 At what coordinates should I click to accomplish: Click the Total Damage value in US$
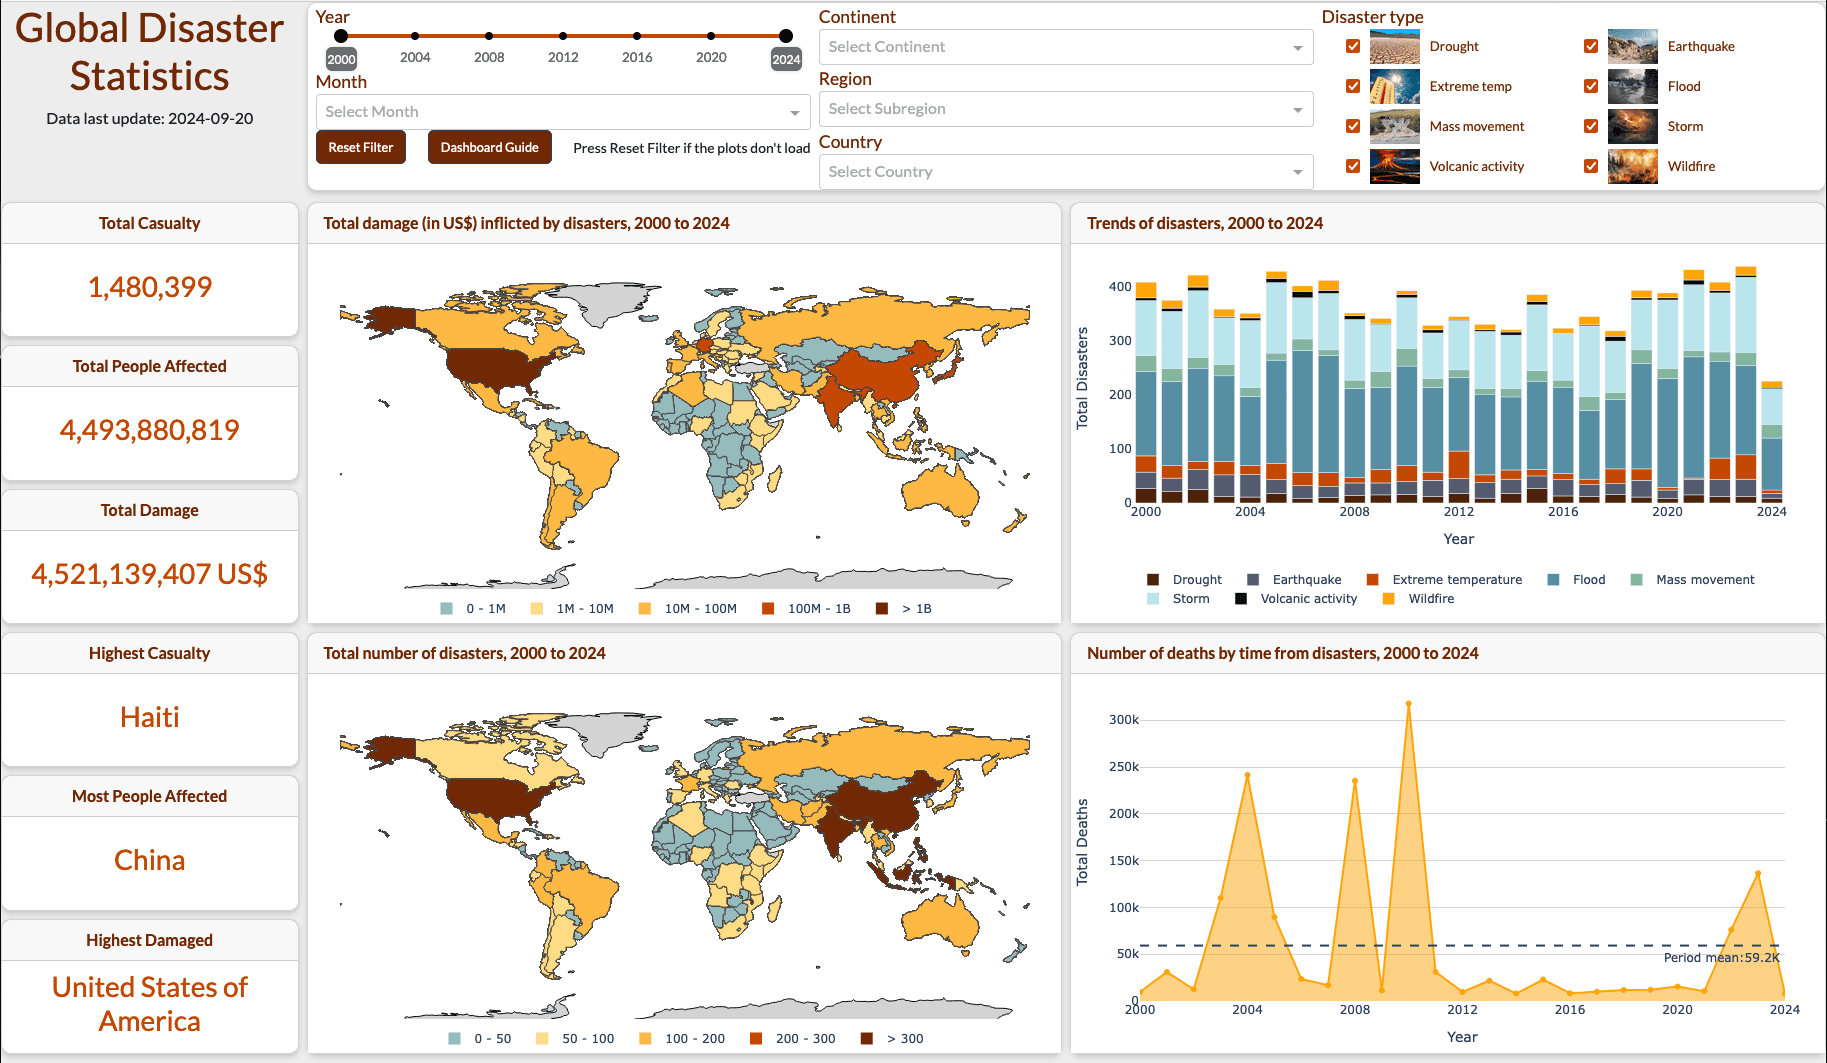coord(150,575)
